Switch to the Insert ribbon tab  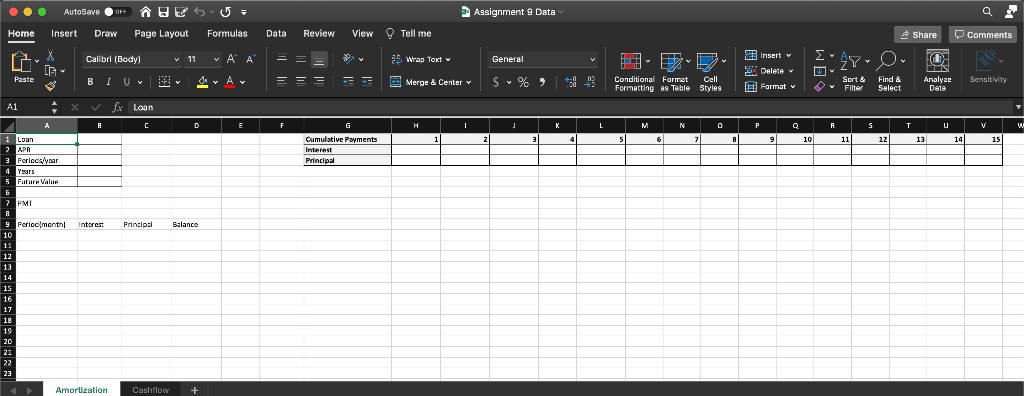64,33
